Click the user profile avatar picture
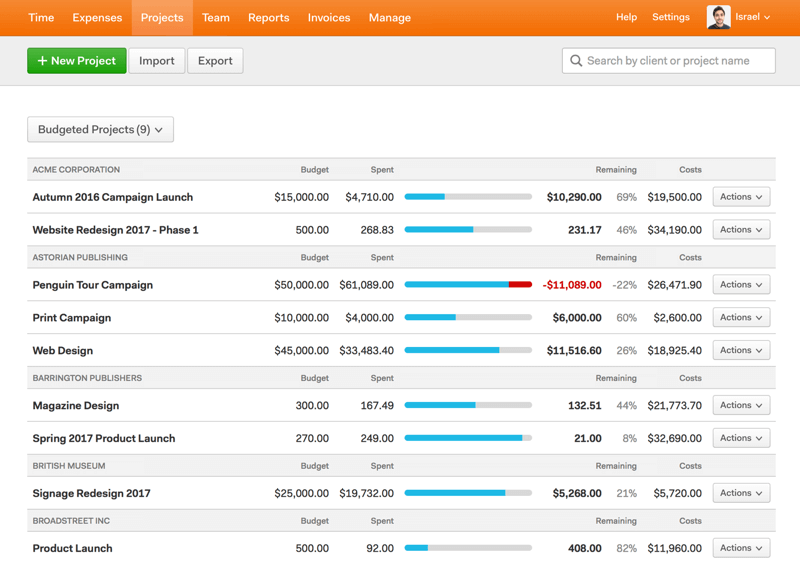800x580 pixels. [718, 17]
